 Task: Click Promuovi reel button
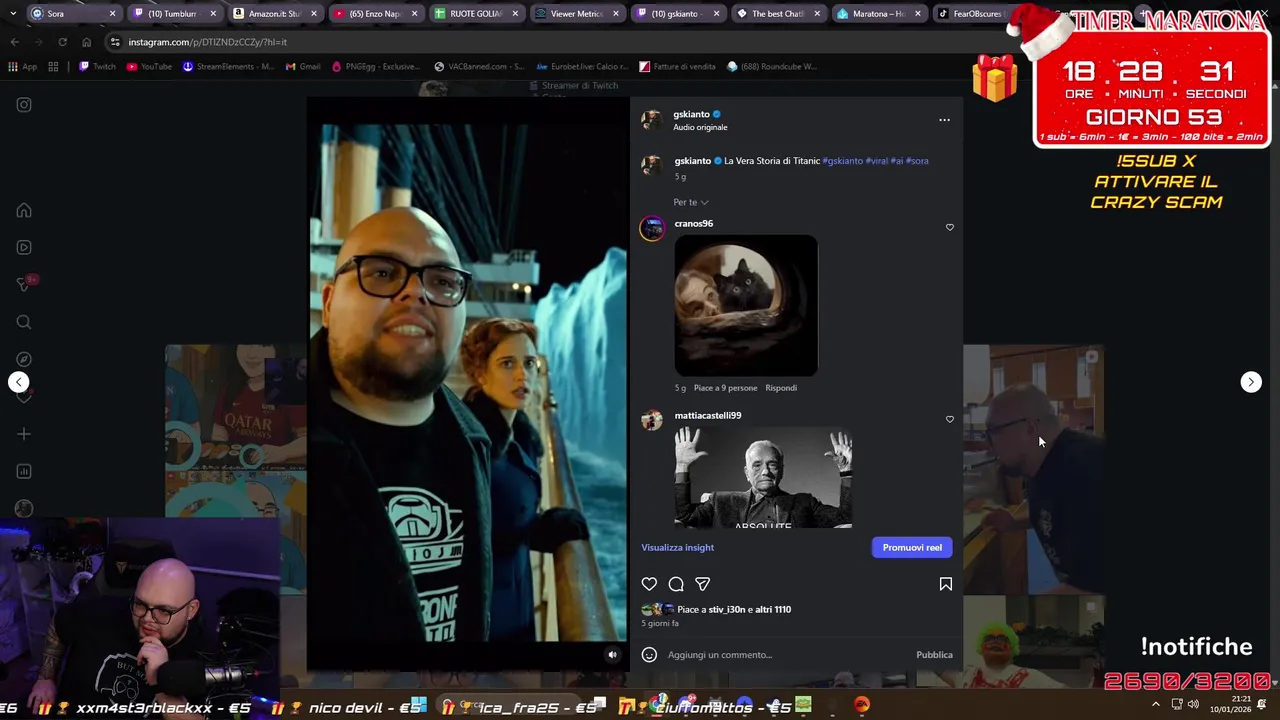point(912,547)
